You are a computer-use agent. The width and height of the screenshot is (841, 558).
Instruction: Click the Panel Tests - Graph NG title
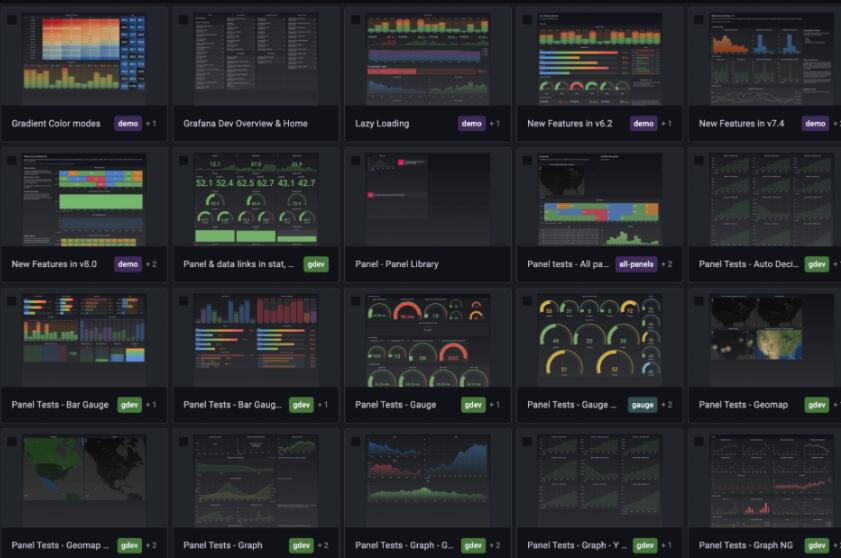(x=746, y=545)
